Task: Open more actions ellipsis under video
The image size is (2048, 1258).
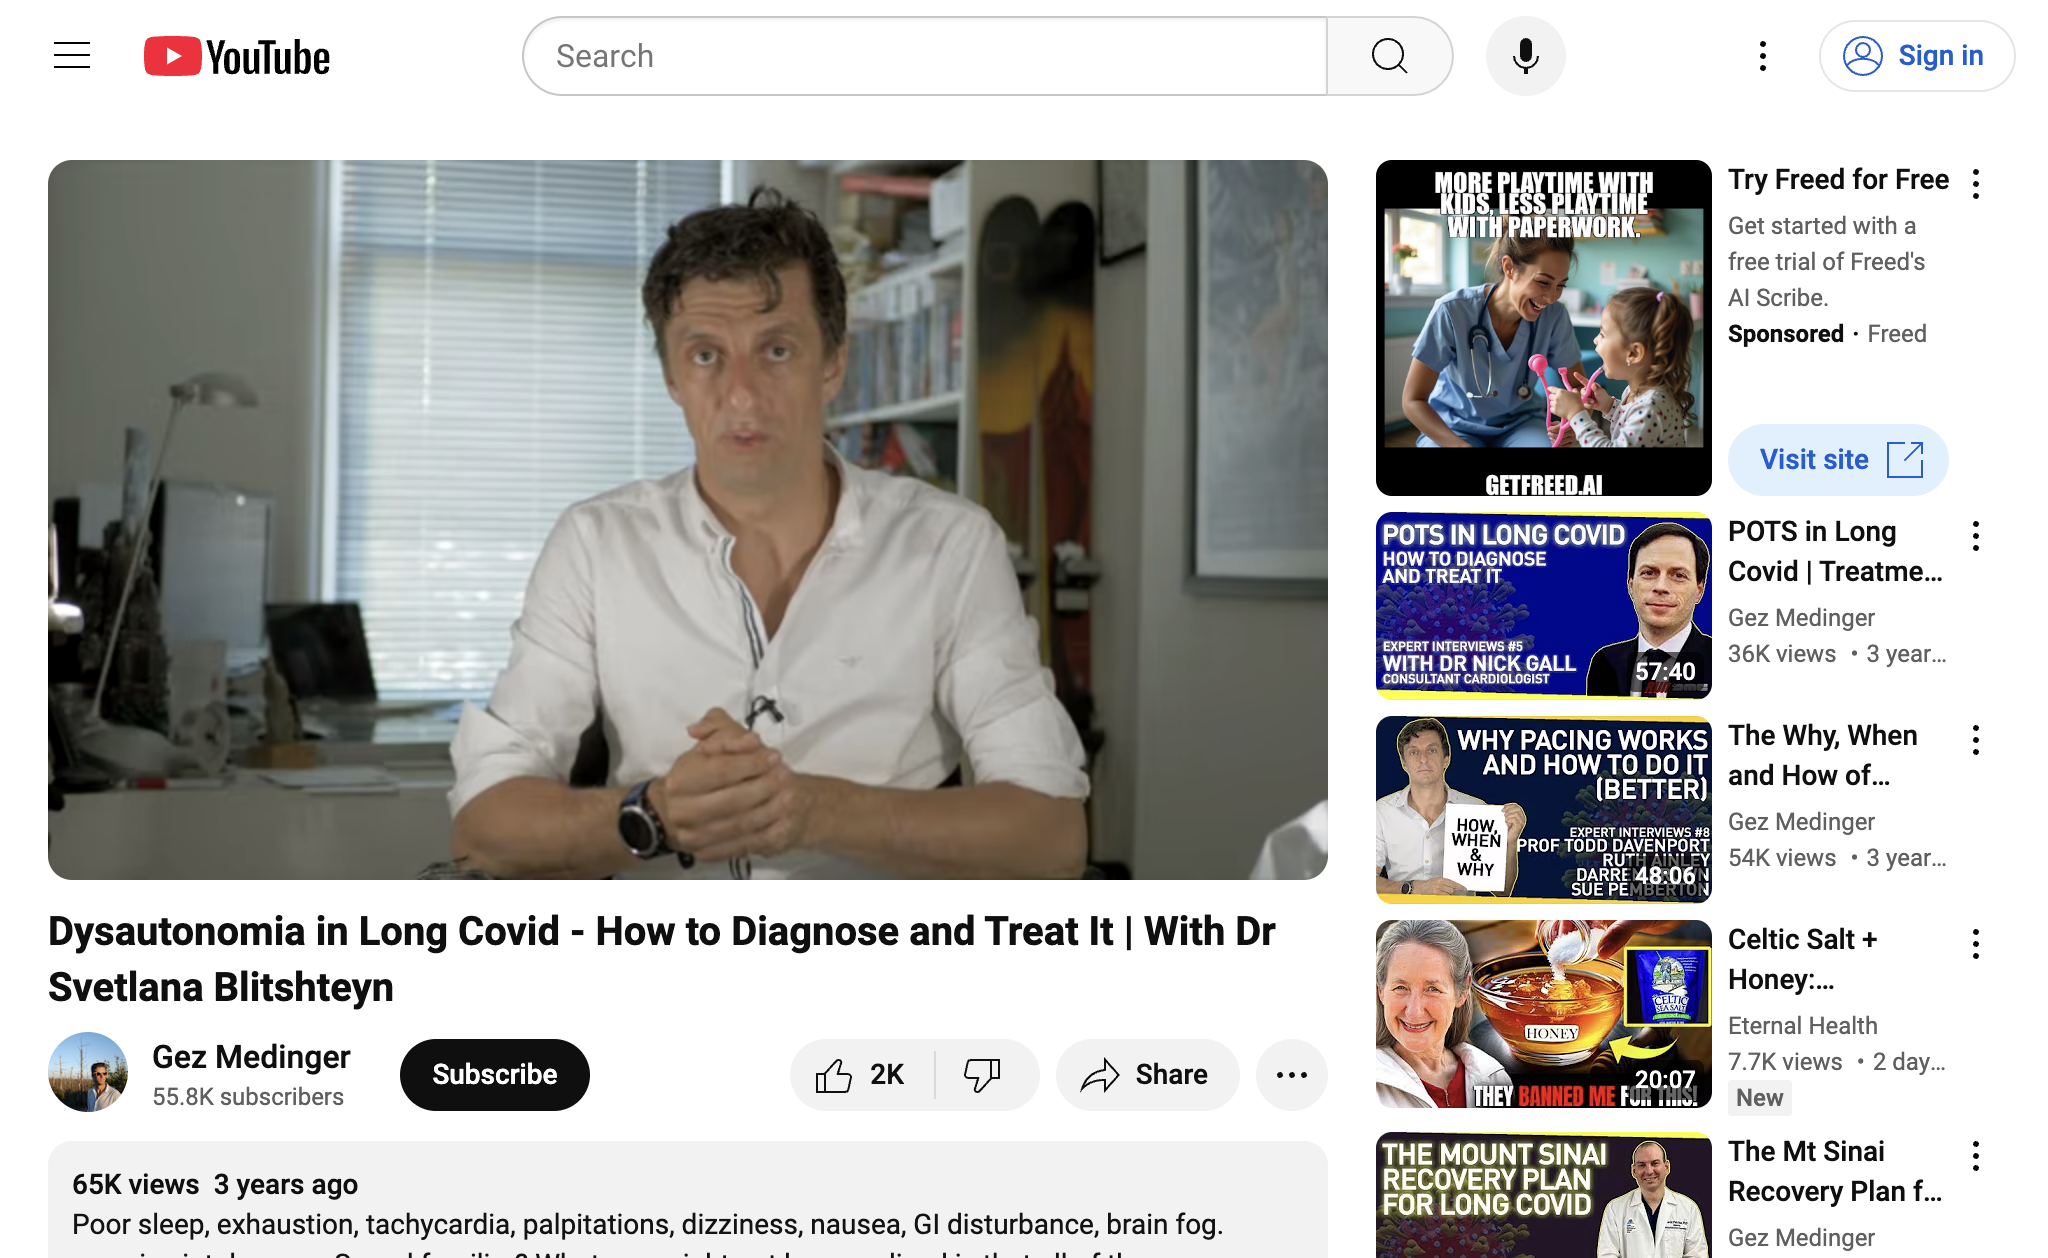Action: coord(1292,1074)
